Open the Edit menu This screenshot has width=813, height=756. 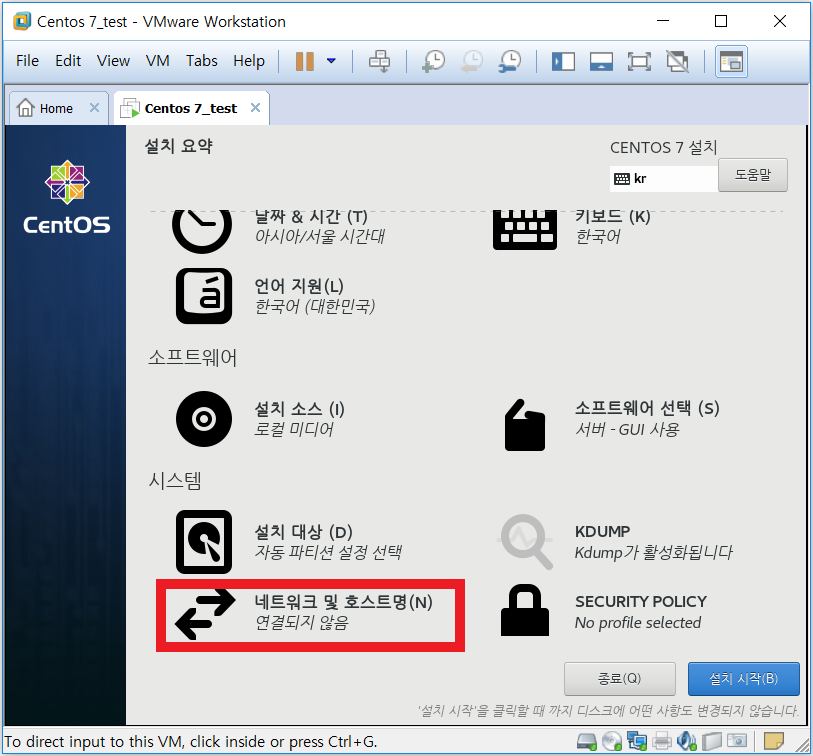point(68,61)
